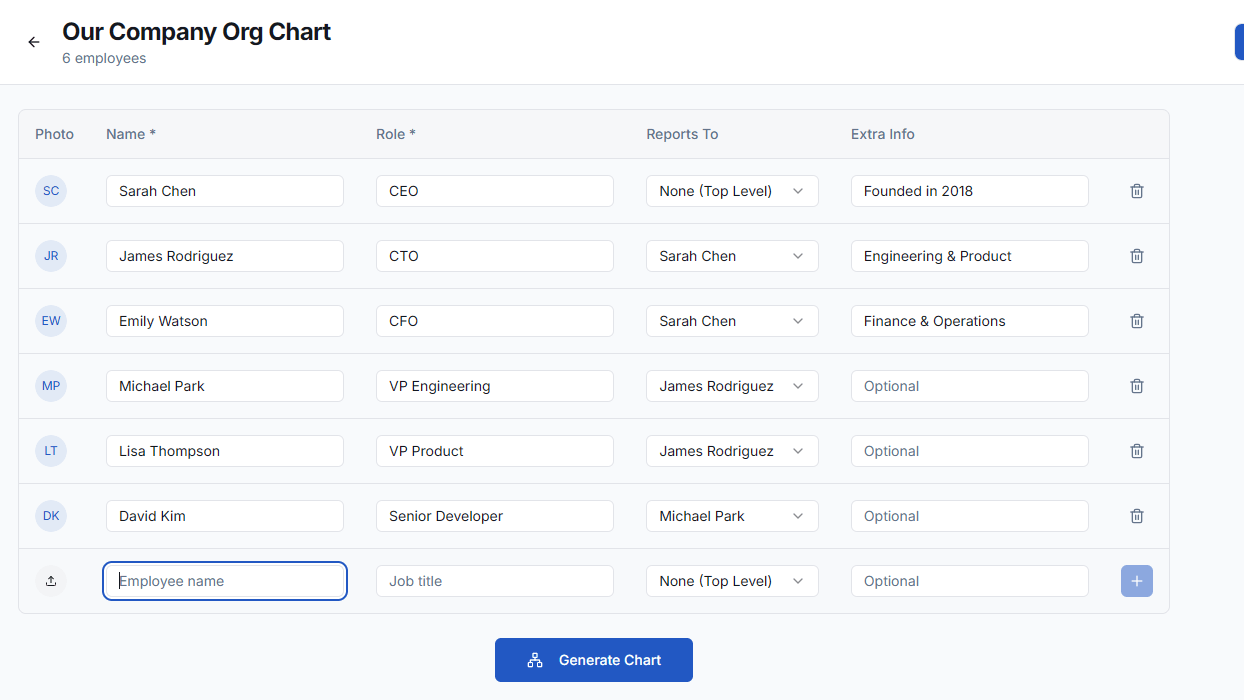
Task: Click the Employee name input field
Action: (x=224, y=580)
